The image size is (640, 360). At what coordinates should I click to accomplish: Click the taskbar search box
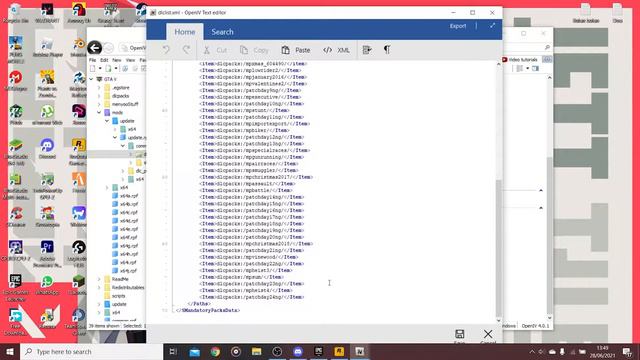pyautogui.click(x=91, y=351)
